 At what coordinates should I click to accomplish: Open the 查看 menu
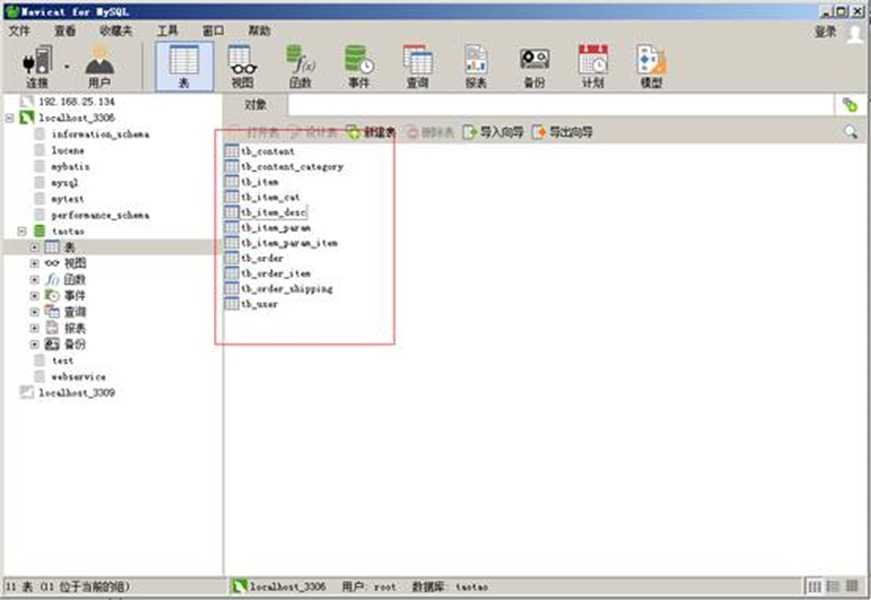(x=65, y=31)
